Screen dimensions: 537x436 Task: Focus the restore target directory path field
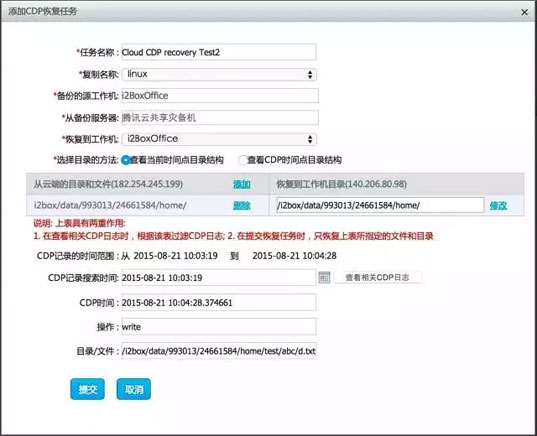coord(380,205)
